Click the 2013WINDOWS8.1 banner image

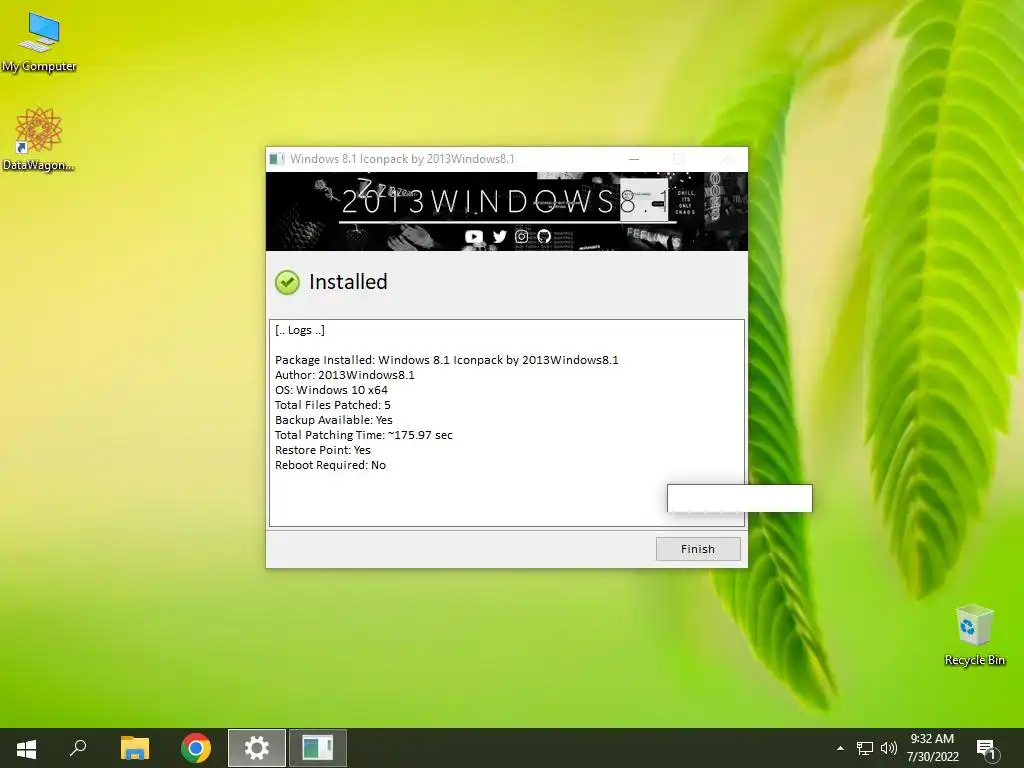pyautogui.click(x=507, y=211)
